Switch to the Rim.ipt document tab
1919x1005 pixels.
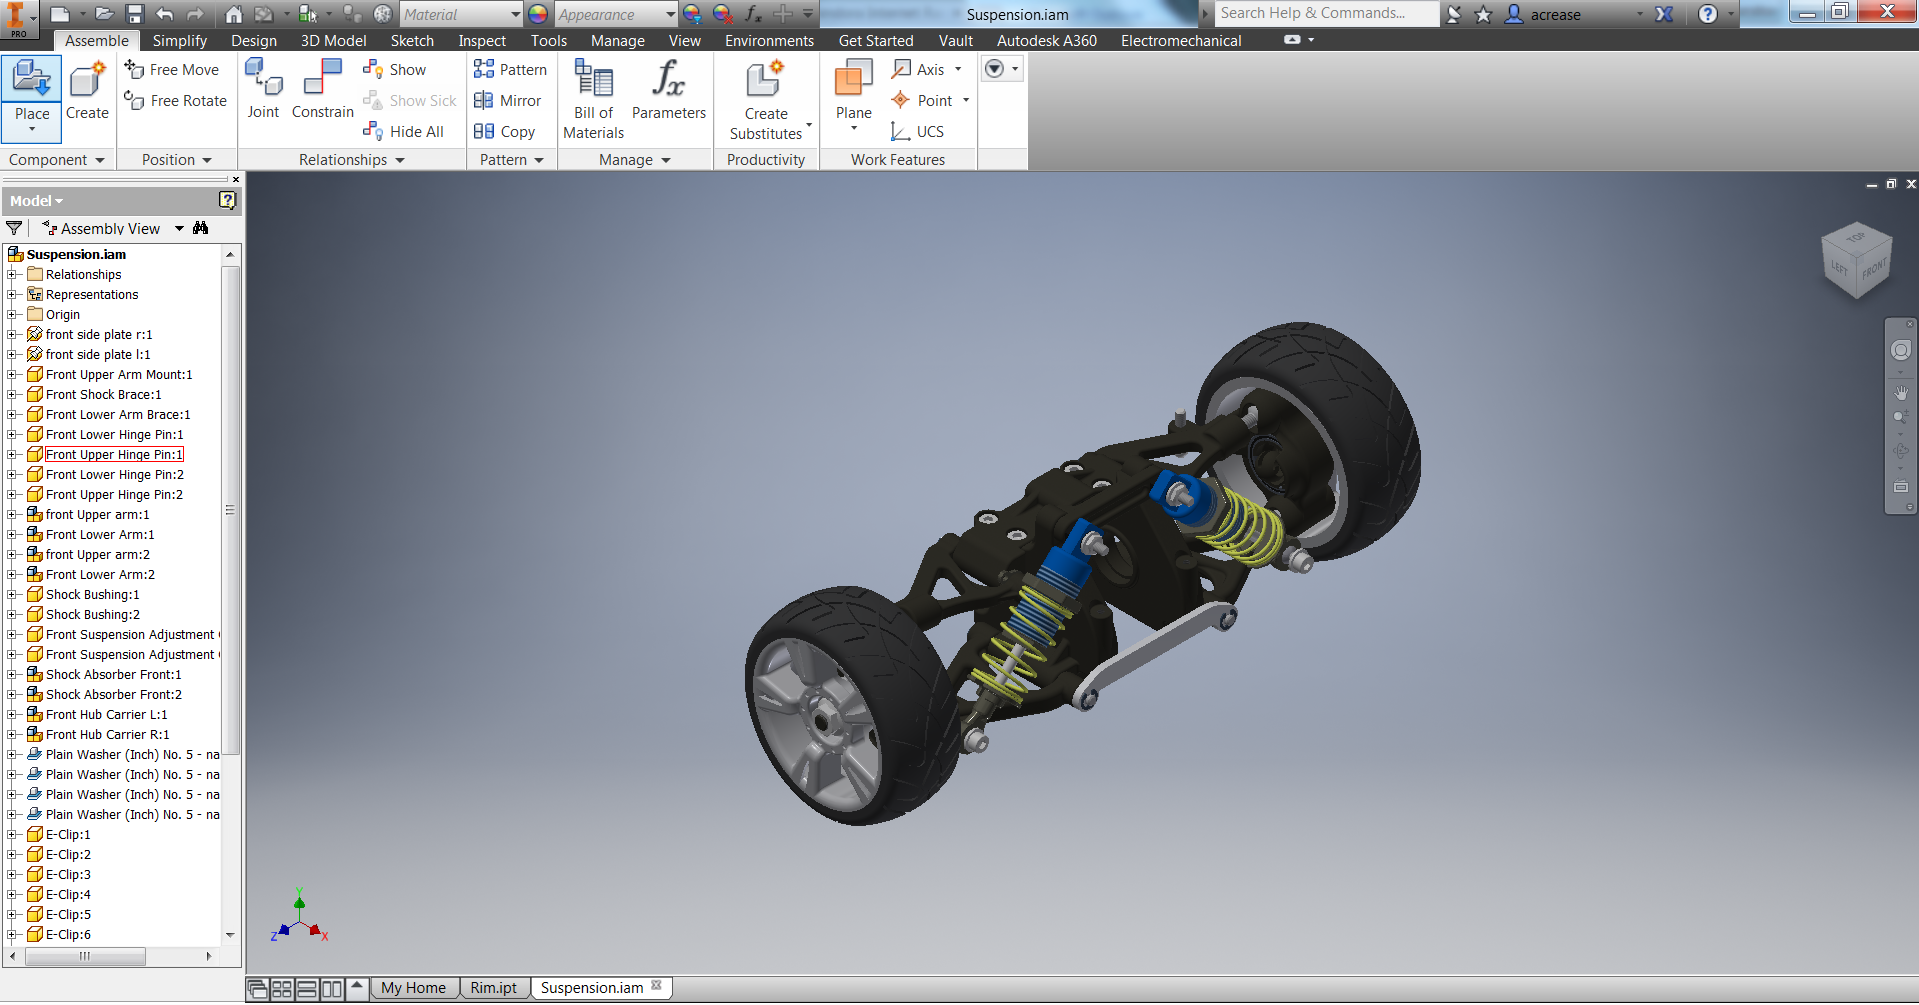click(x=494, y=987)
